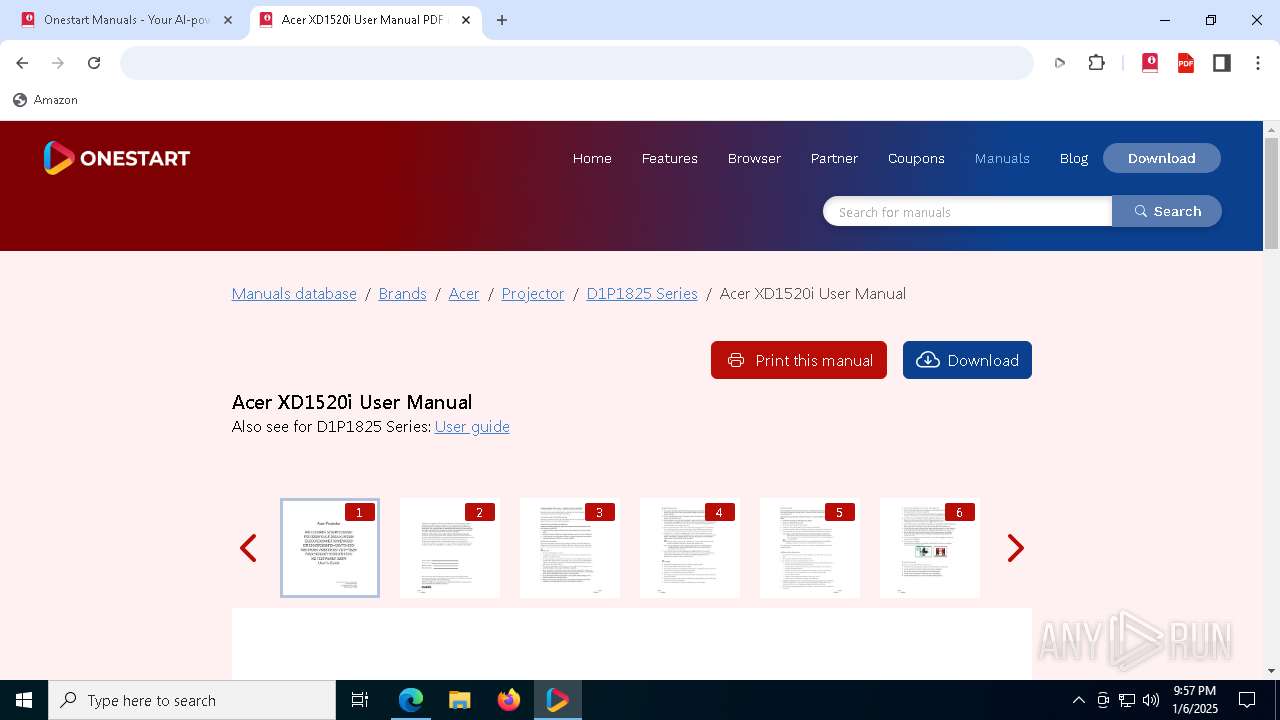Screen dimensions: 1280x720
Task: Click the OneStart logo
Action: pyautogui.click(x=117, y=158)
